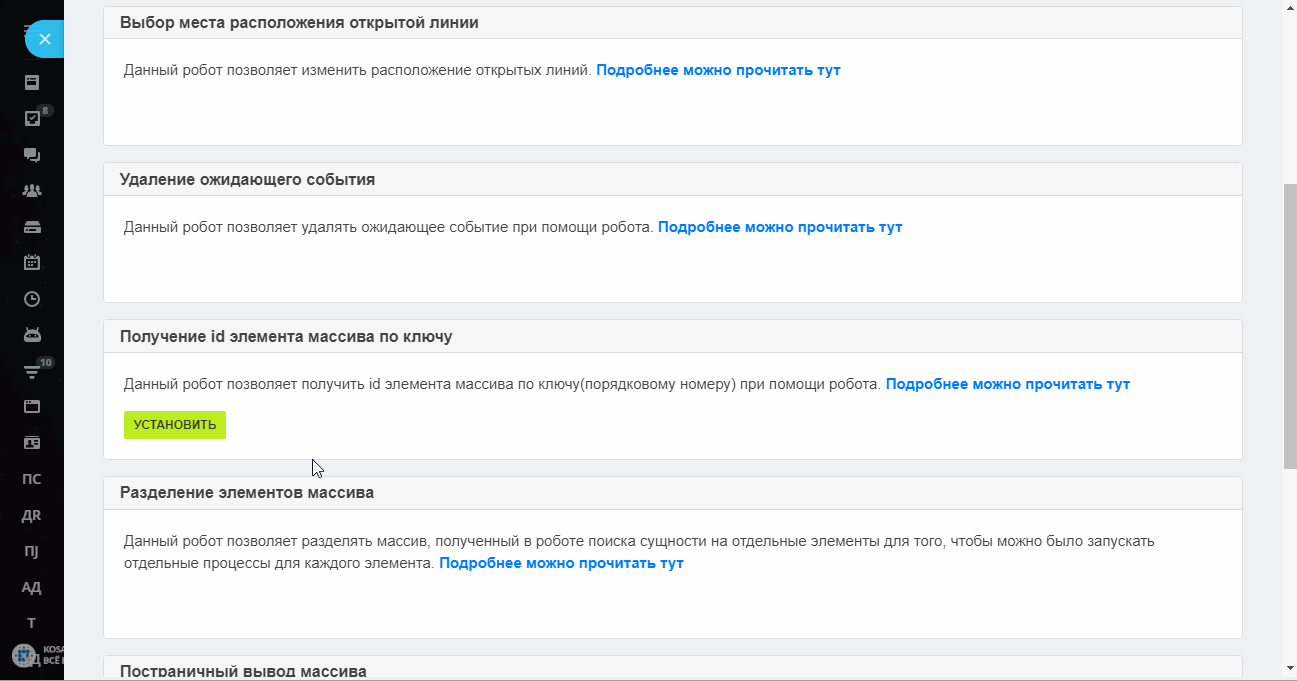Open the chat bubbles icon in sidebar
The width and height of the screenshot is (1297, 681).
[32, 154]
